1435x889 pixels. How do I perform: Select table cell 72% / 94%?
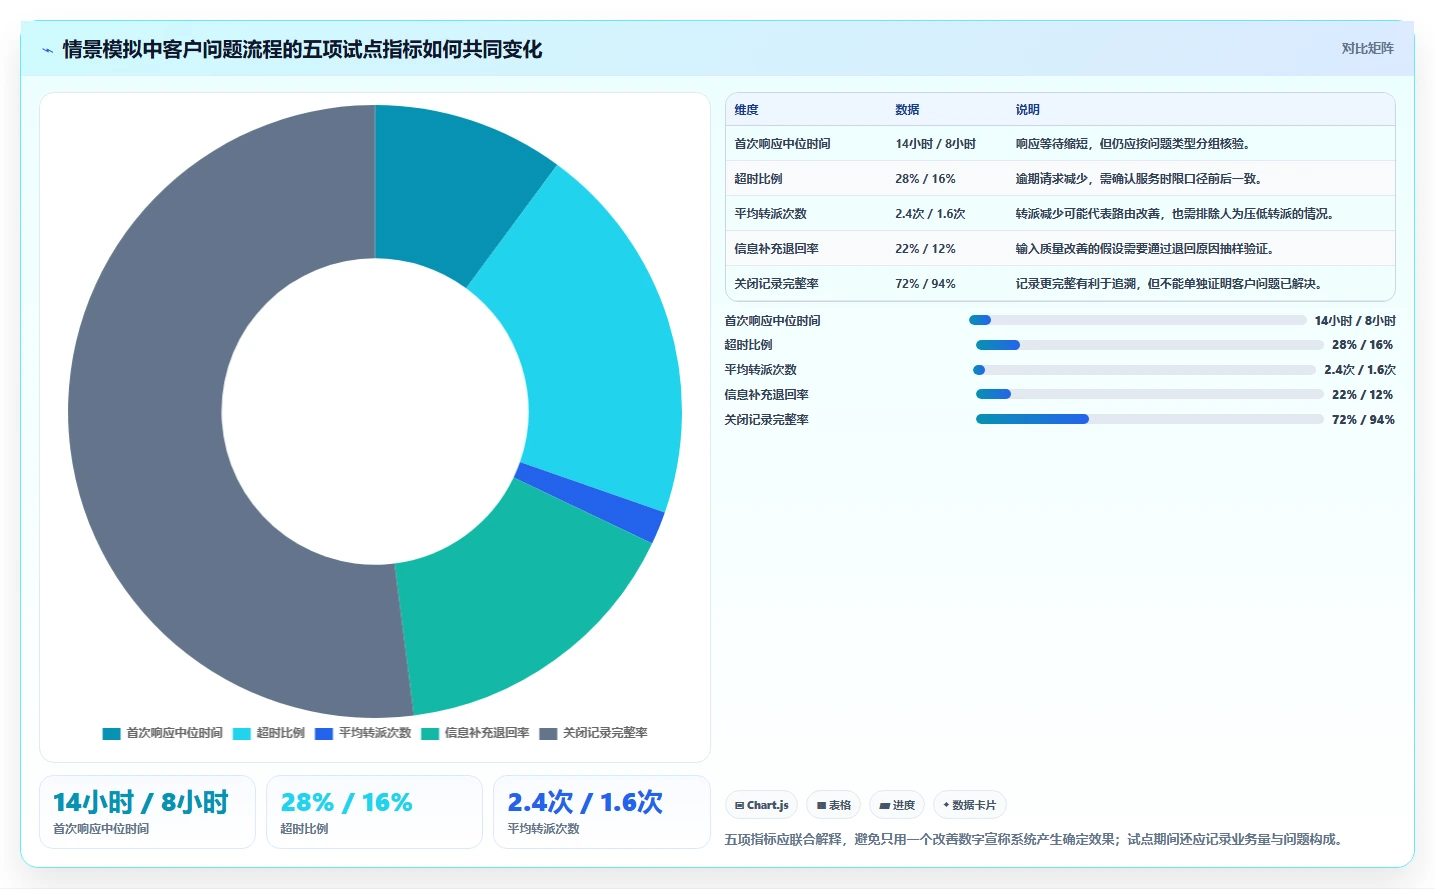(x=925, y=284)
